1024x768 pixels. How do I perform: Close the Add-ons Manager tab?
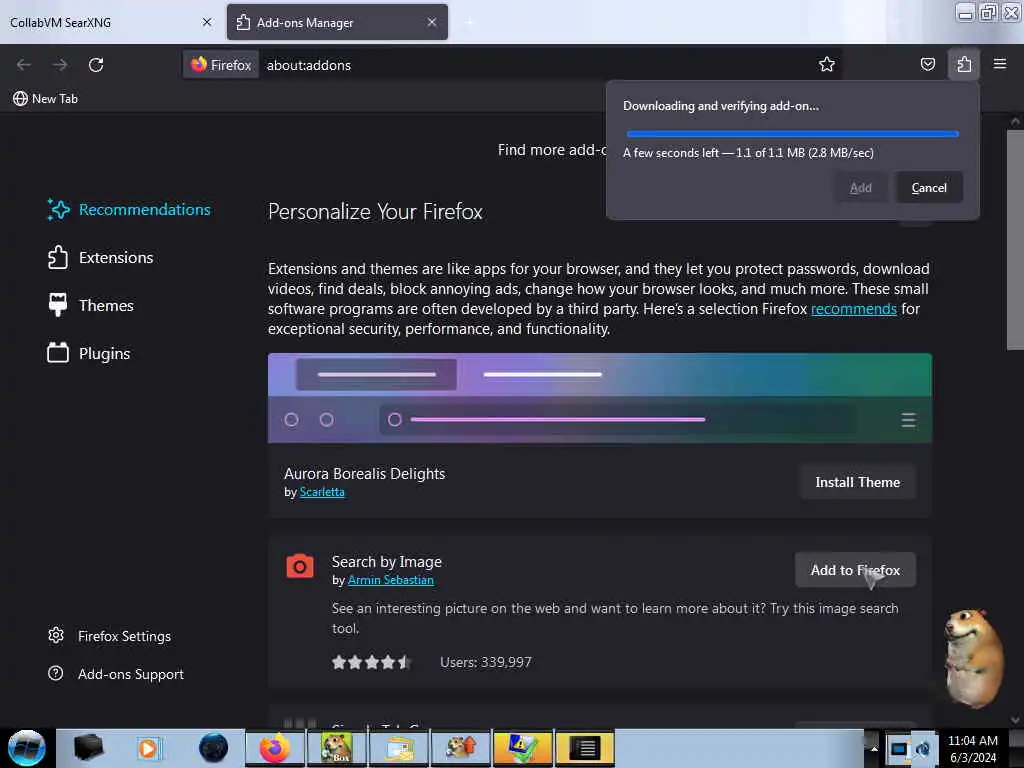[432, 22]
